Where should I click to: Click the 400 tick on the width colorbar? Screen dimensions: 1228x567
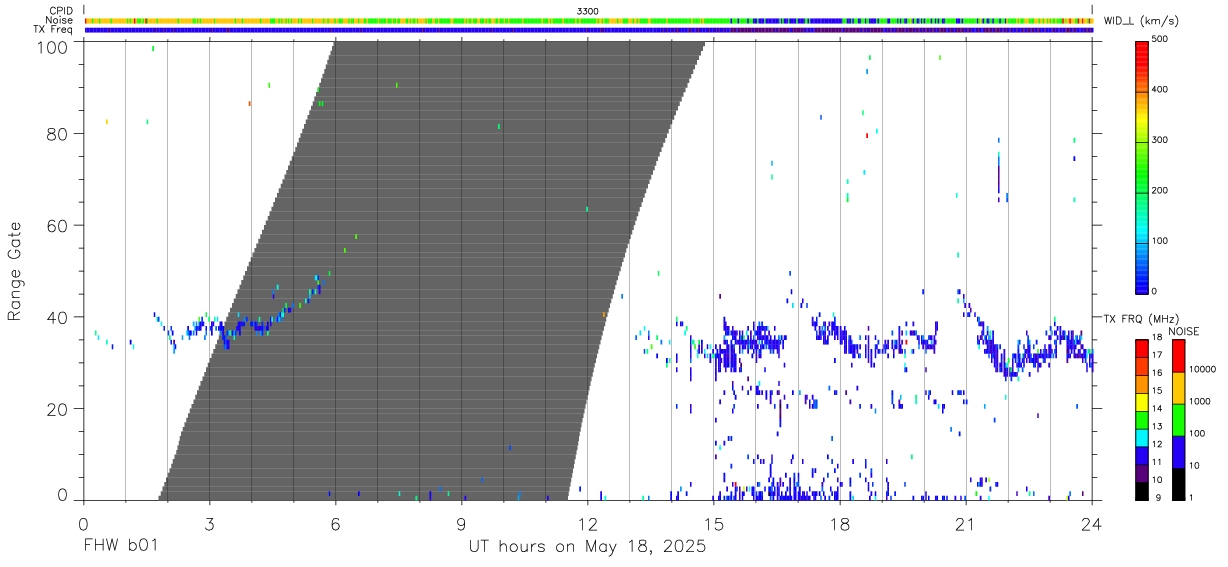[1160, 90]
